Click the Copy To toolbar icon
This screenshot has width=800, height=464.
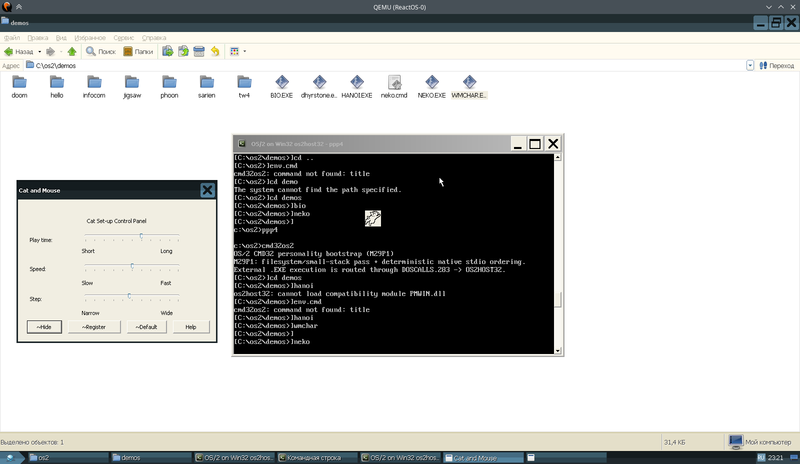183,52
